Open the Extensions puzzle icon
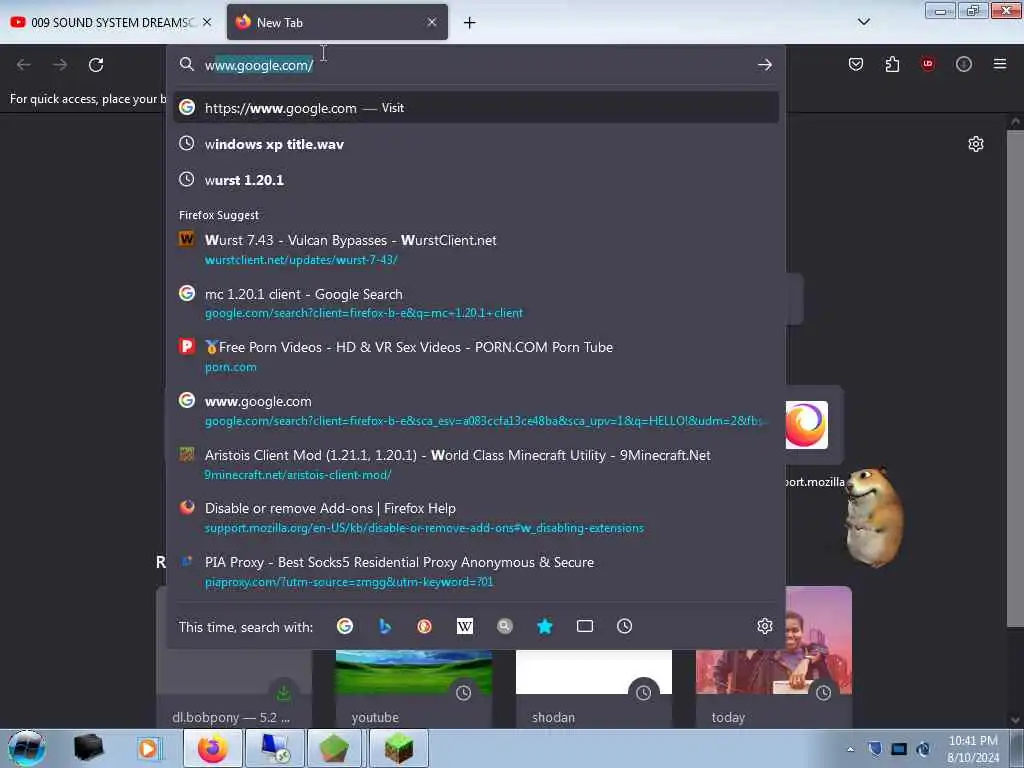 [x=892, y=64]
